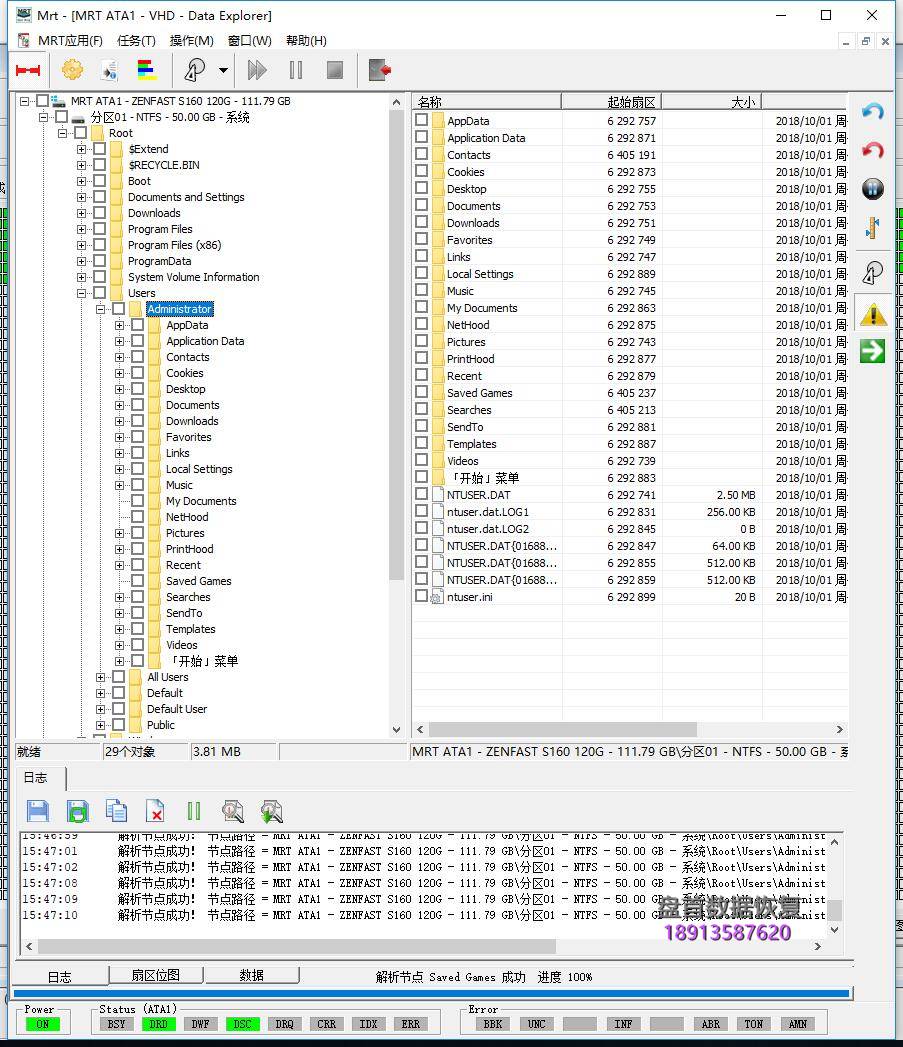Sort by the 名称 column header
This screenshot has height=1047, width=903.
pyautogui.click(x=487, y=101)
